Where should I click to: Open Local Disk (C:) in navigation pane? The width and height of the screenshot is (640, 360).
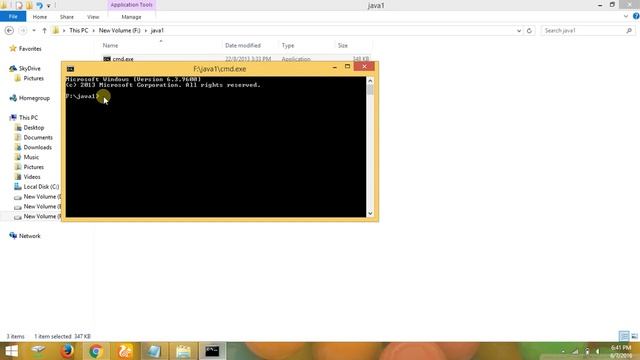(x=41, y=187)
